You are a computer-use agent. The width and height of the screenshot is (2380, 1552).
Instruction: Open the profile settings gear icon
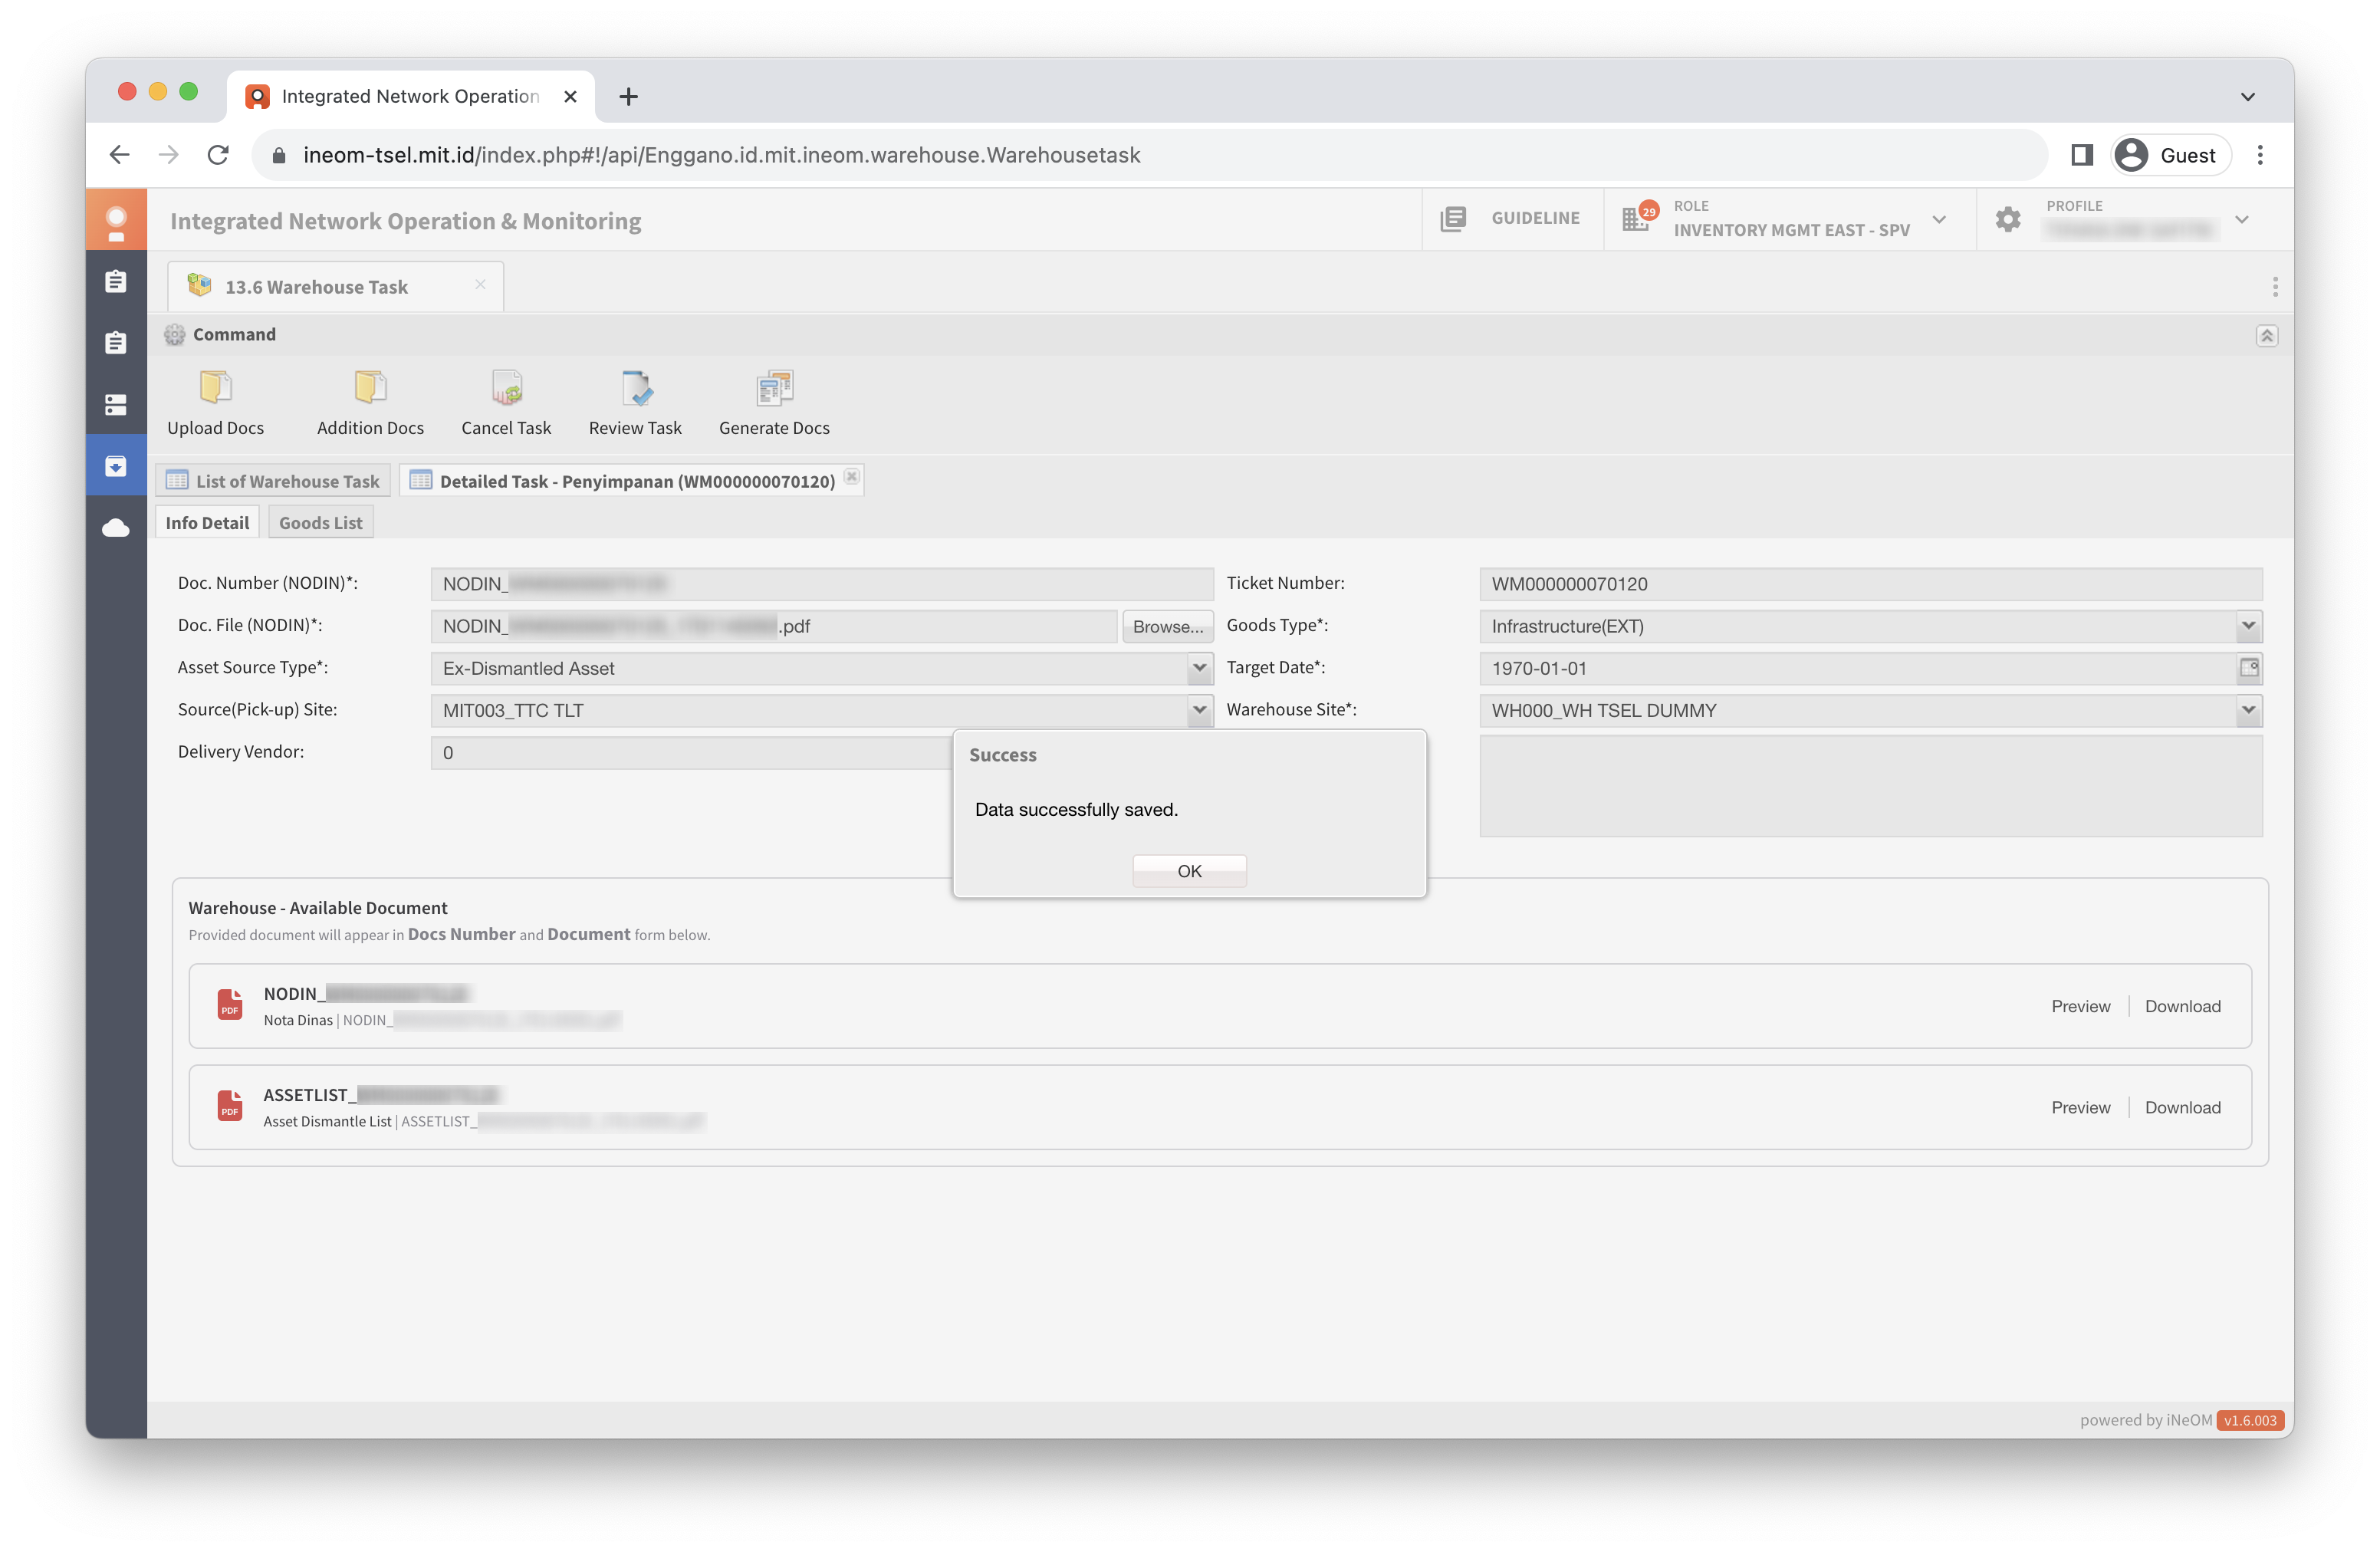click(2008, 219)
